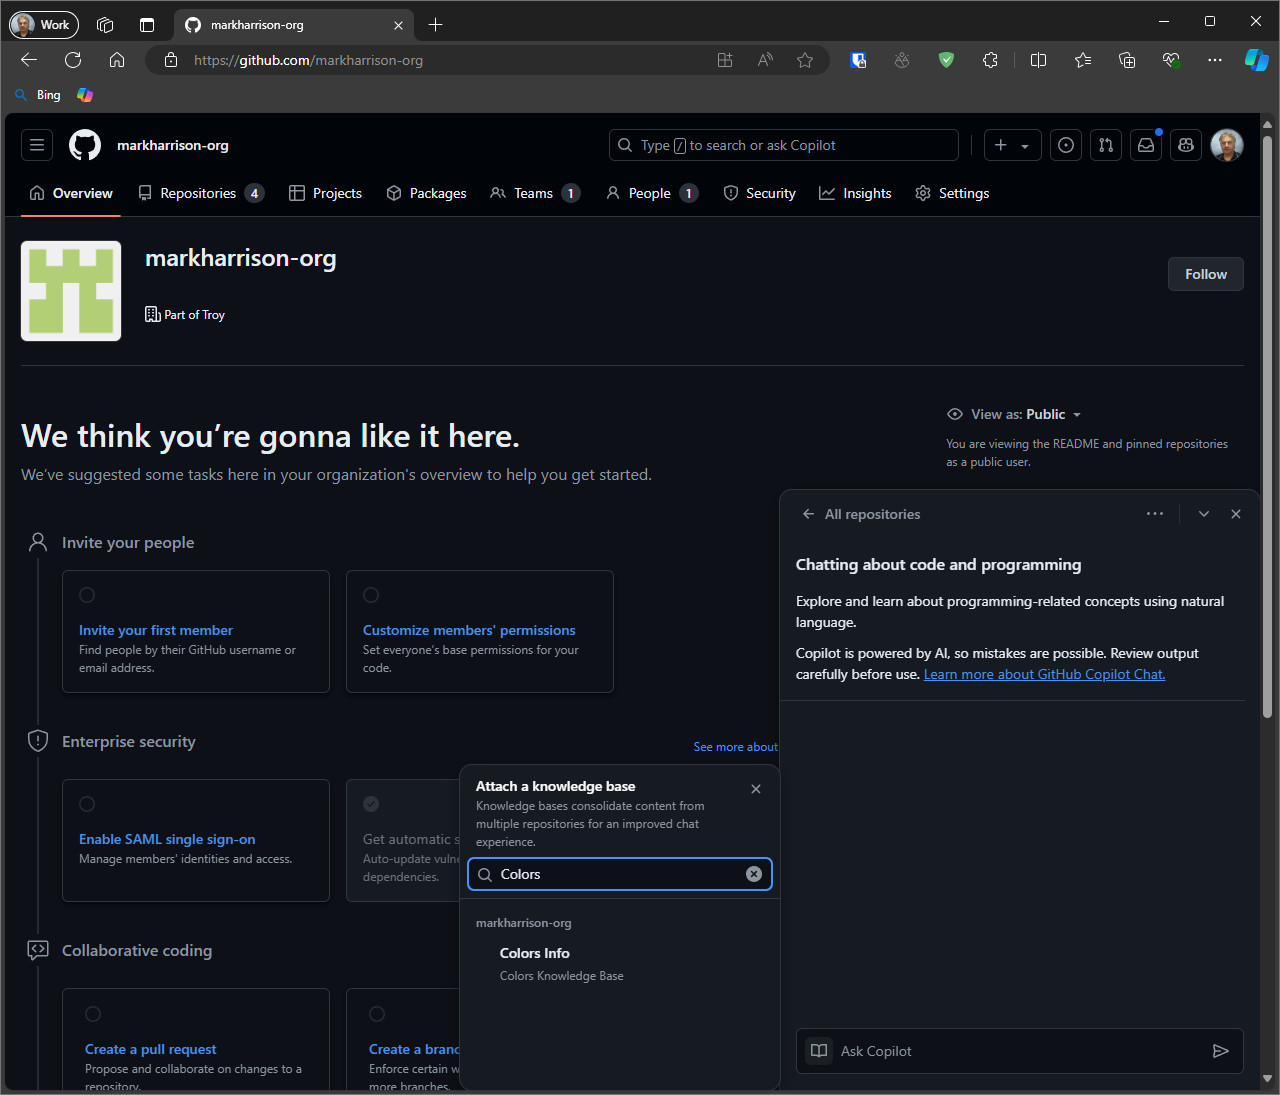1280x1095 pixels.
Task: Open the notifications inbox icon
Action: pos(1146,145)
